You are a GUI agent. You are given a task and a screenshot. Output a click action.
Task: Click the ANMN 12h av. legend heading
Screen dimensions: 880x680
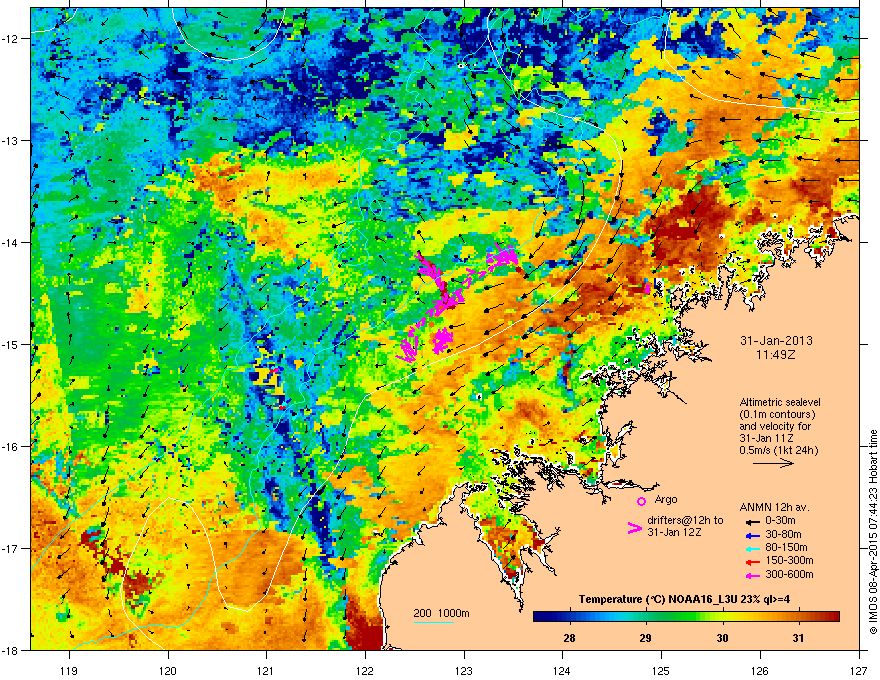774,507
